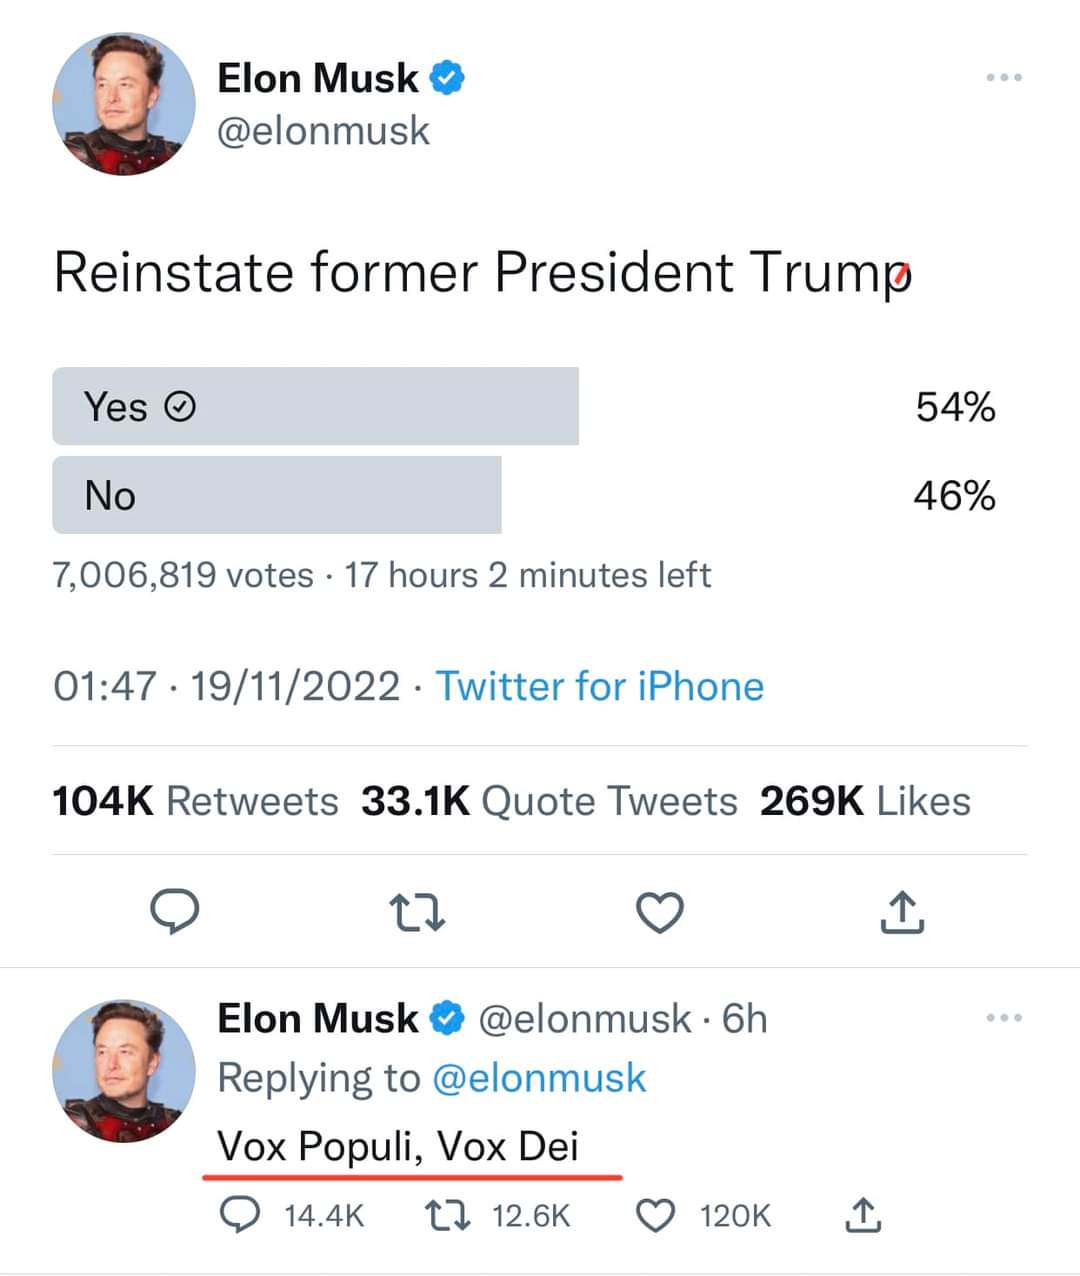The height and width of the screenshot is (1276, 1080).
Task: Like the main poll tweet
Action: 660,912
